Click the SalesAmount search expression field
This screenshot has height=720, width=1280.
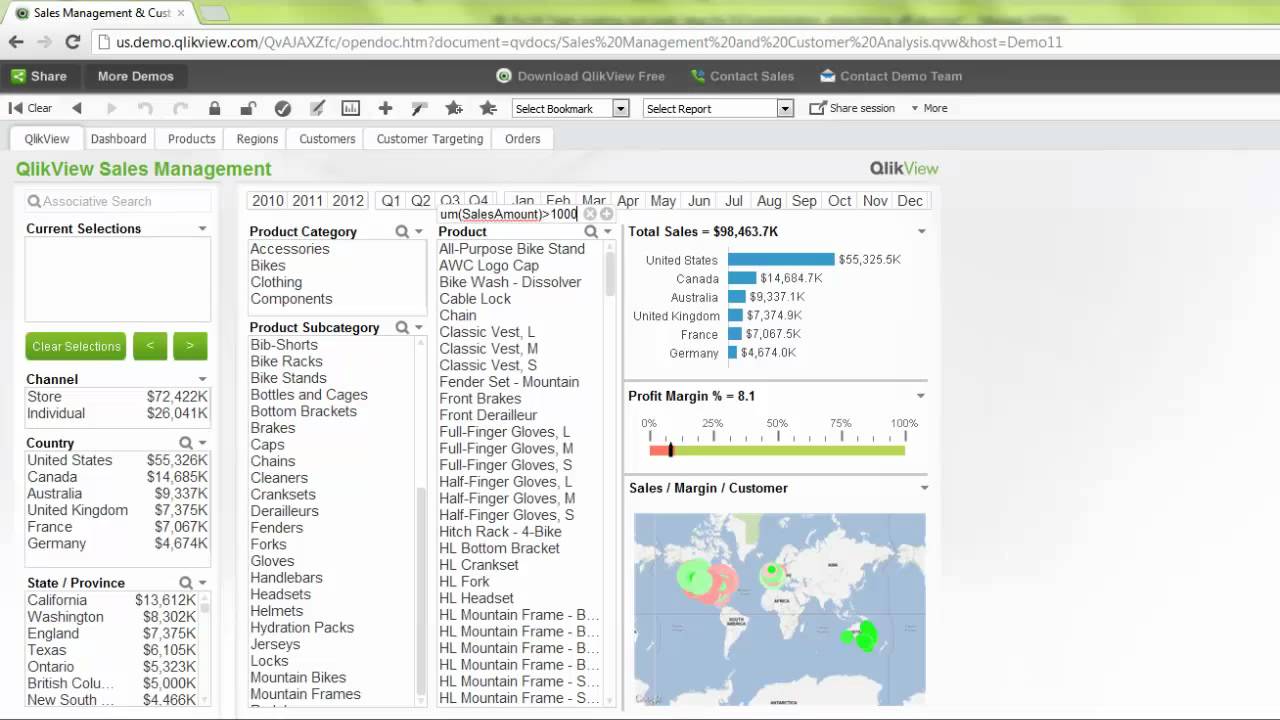point(508,214)
